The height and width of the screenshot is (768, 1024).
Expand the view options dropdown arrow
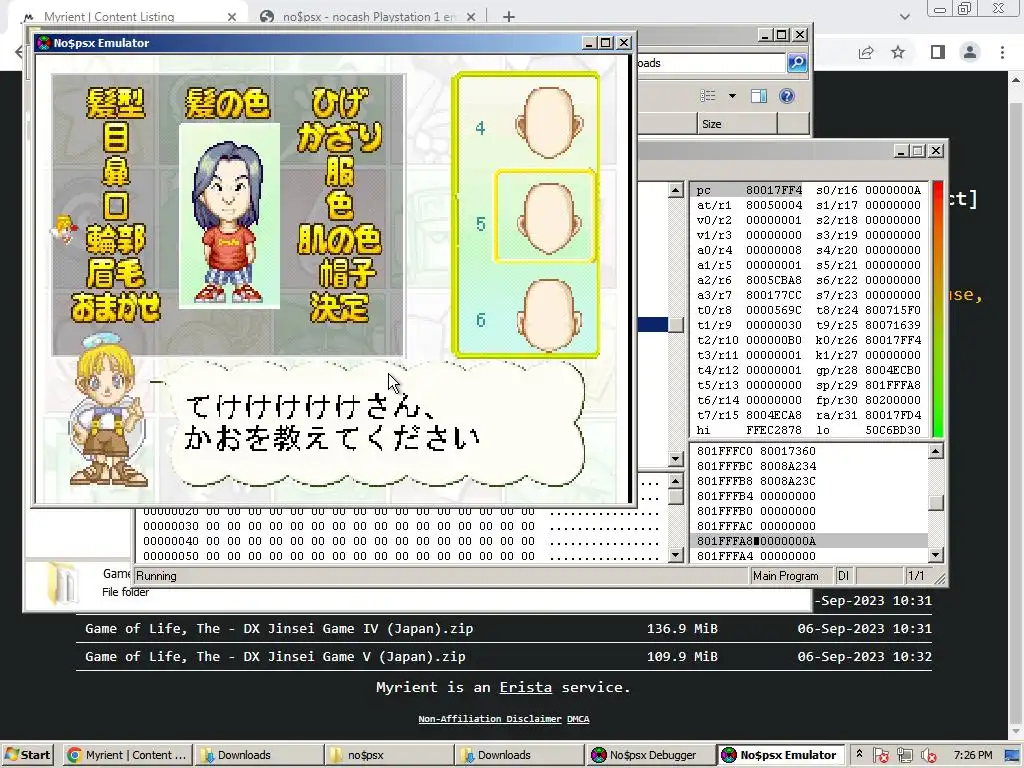(732, 96)
